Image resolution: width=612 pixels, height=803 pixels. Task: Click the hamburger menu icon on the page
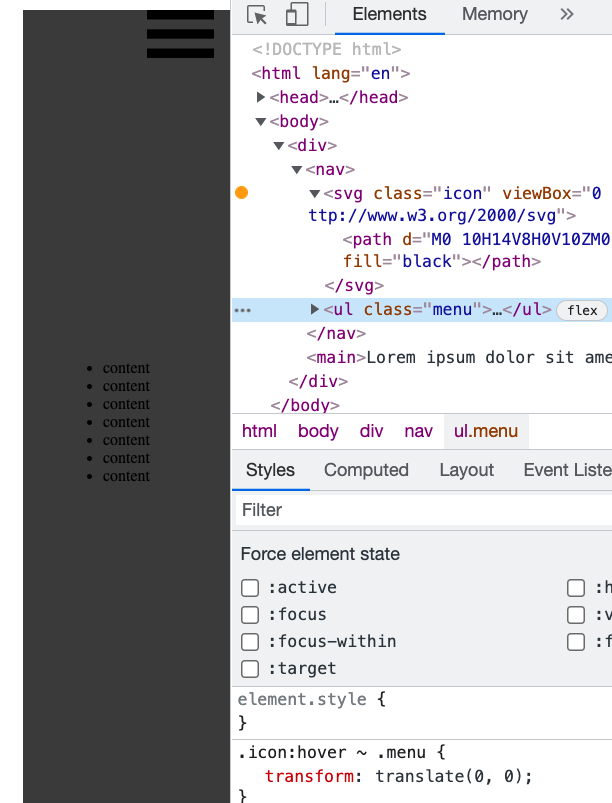[180, 34]
